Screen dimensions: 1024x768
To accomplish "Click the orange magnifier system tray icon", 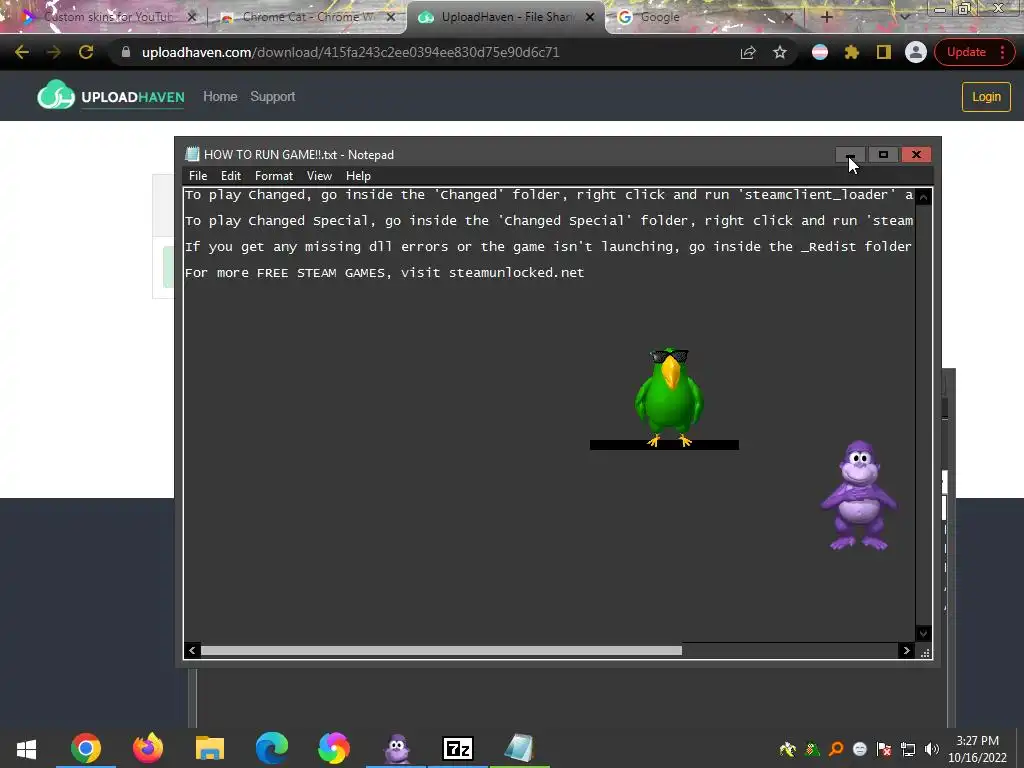I will pos(836,749).
